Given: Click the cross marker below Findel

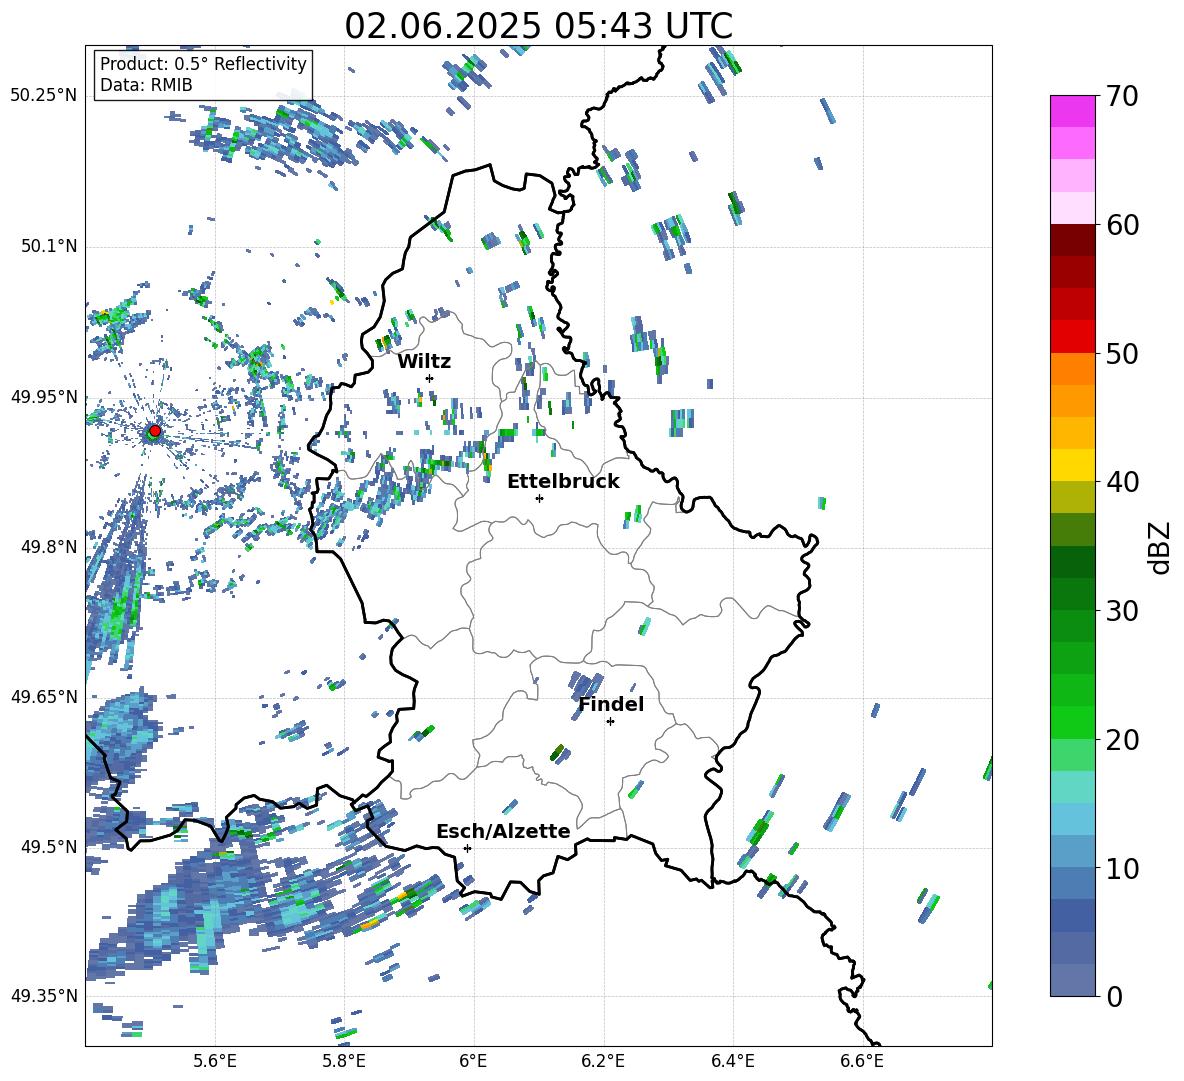Looking at the screenshot, I should point(610,722).
